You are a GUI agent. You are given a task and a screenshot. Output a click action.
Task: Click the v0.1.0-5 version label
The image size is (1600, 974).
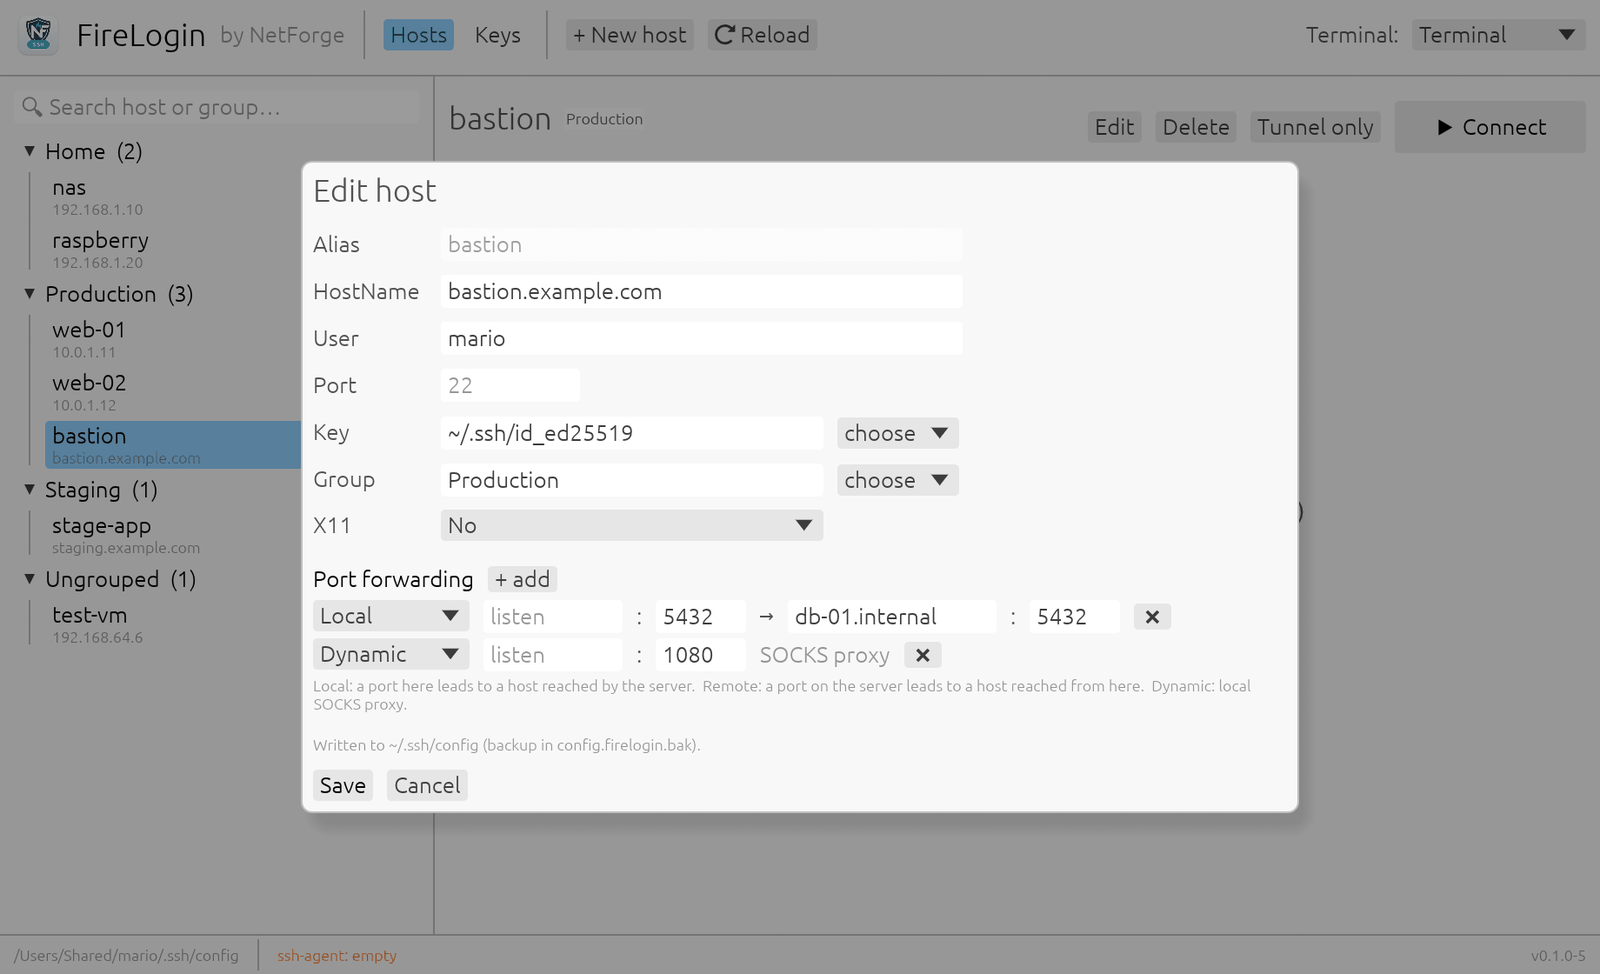tap(1558, 956)
